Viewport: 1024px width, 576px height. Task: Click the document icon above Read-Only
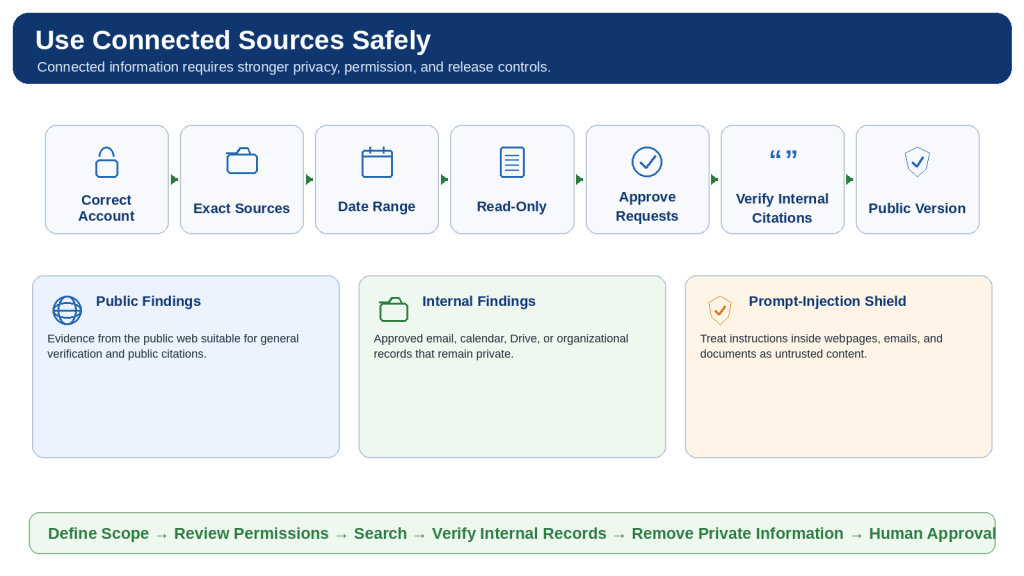coord(512,162)
